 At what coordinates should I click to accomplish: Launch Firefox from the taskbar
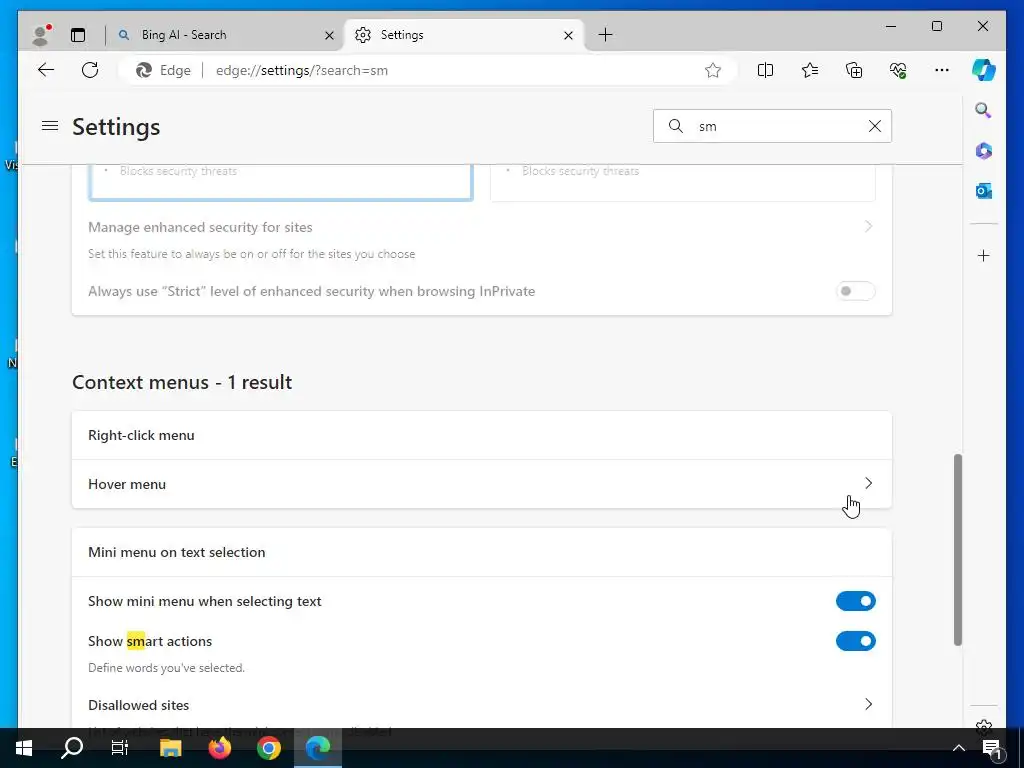point(219,748)
